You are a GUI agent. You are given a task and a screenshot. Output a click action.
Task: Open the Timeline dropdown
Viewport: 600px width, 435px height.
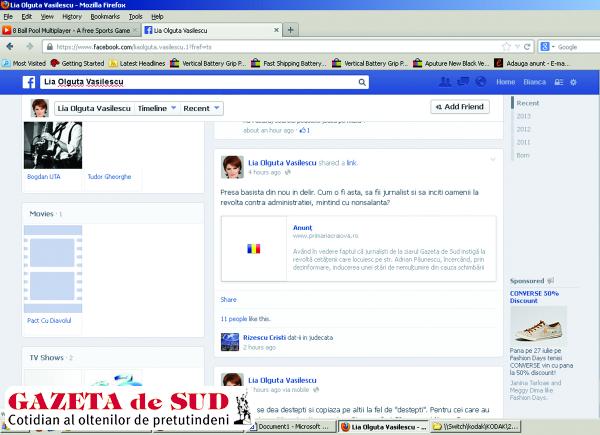point(157,108)
